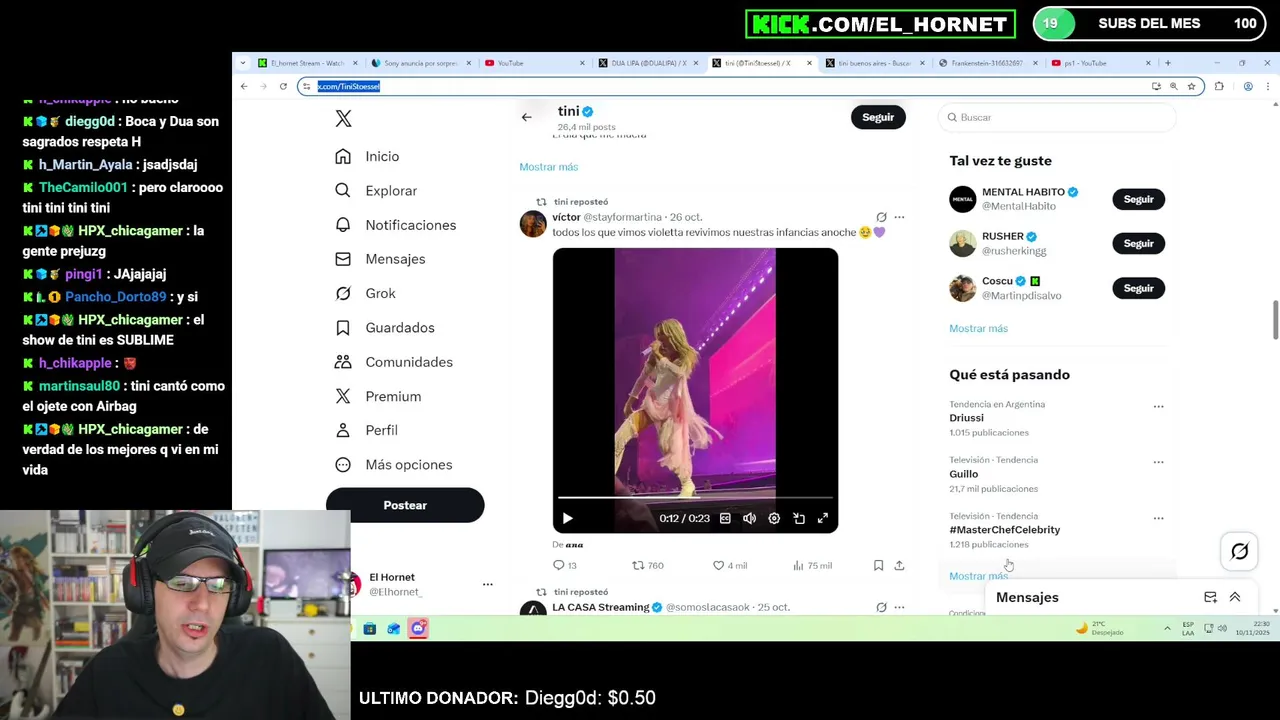1280x720 pixels.
Task: Expand the Mensajes drawer
Action: [x=1235, y=597]
